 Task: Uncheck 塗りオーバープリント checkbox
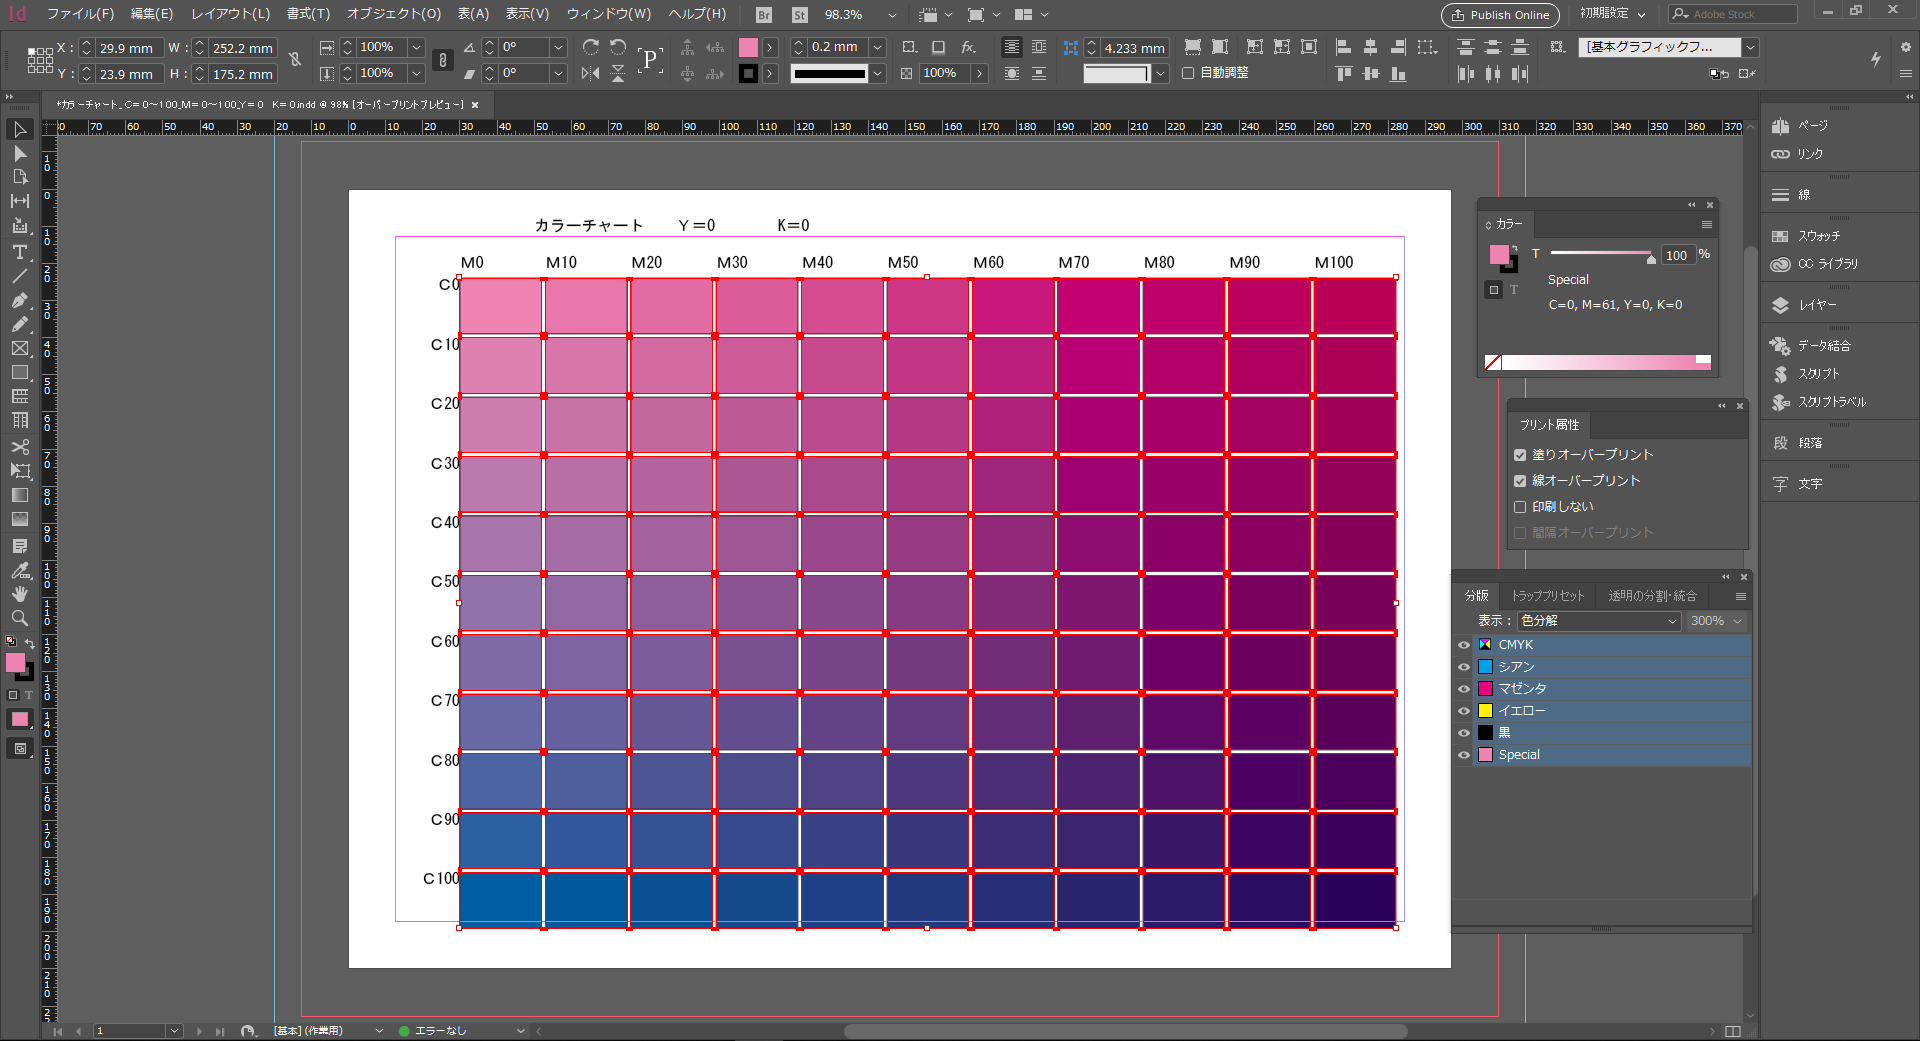coord(1520,455)
